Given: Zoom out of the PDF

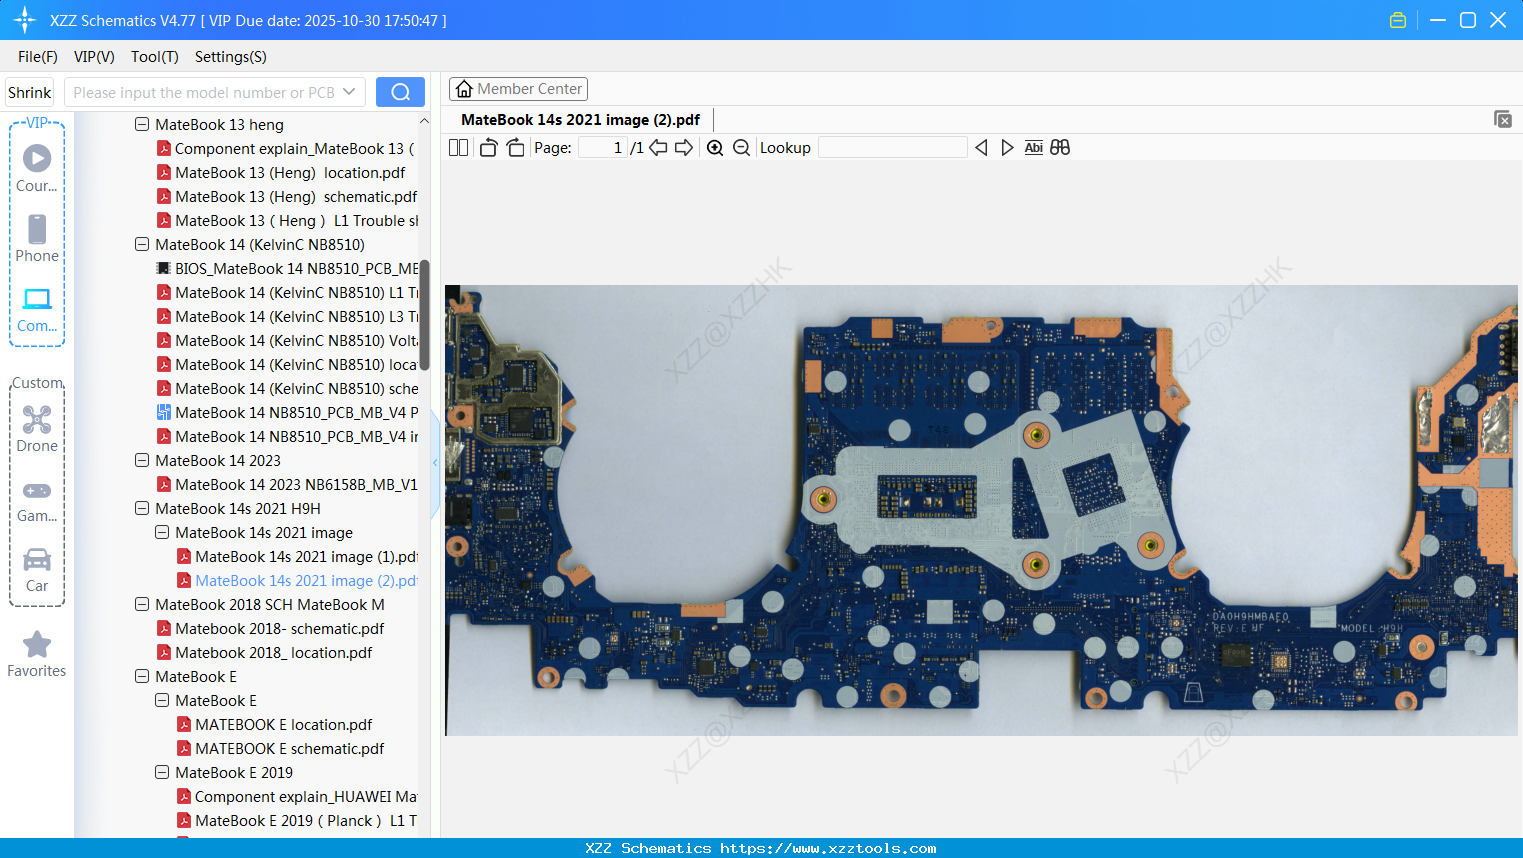Looking at the screenshot, I should 741,148.
